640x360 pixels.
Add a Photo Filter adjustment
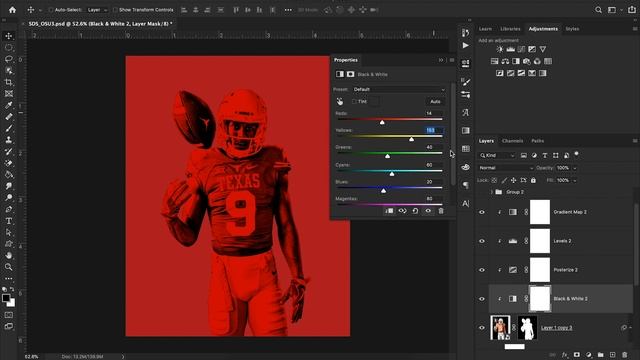[527, 61]
